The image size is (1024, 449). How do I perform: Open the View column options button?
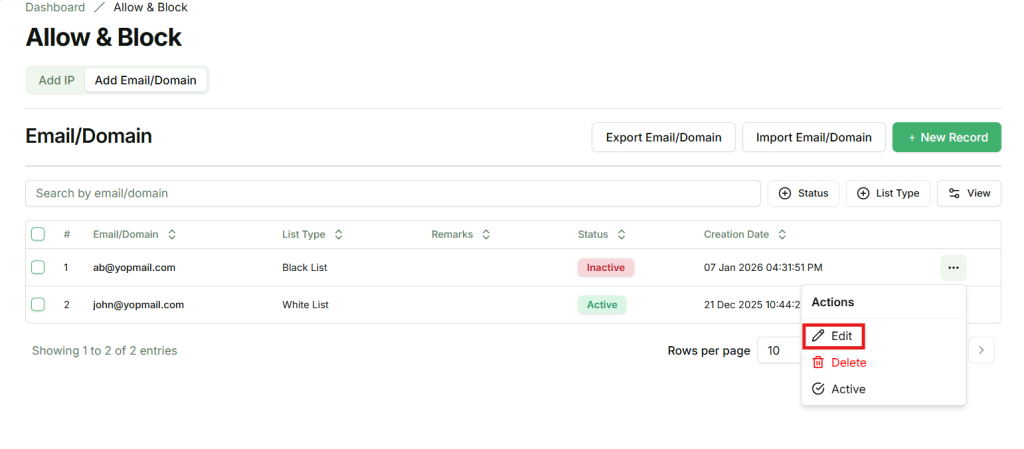pyautogui.click(x=968, y=193)
